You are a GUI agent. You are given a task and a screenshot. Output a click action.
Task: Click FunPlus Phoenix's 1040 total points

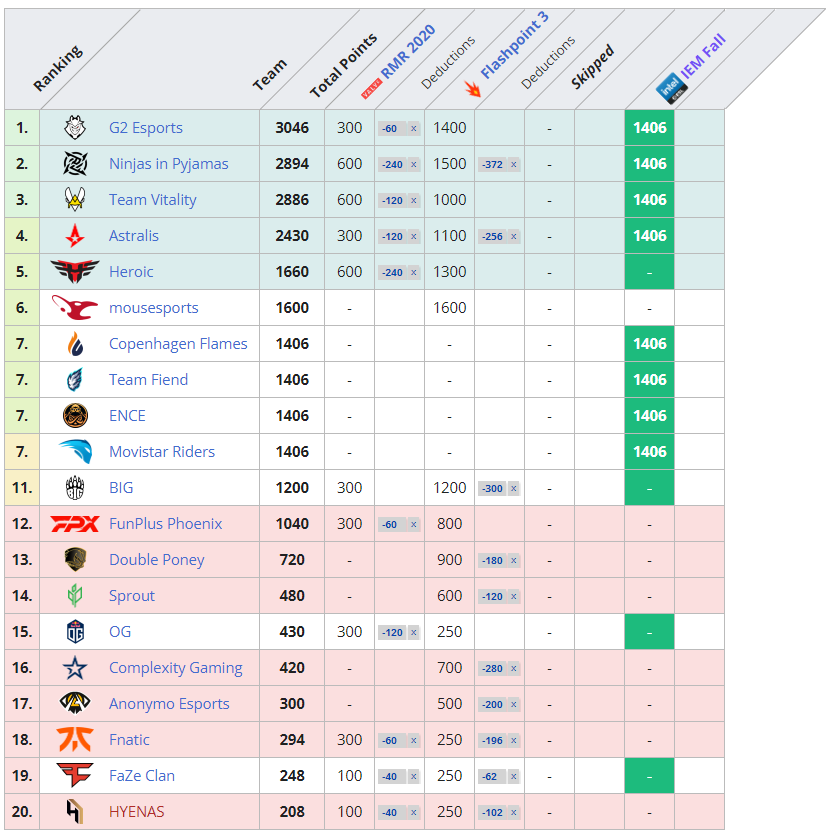point(292,524)
